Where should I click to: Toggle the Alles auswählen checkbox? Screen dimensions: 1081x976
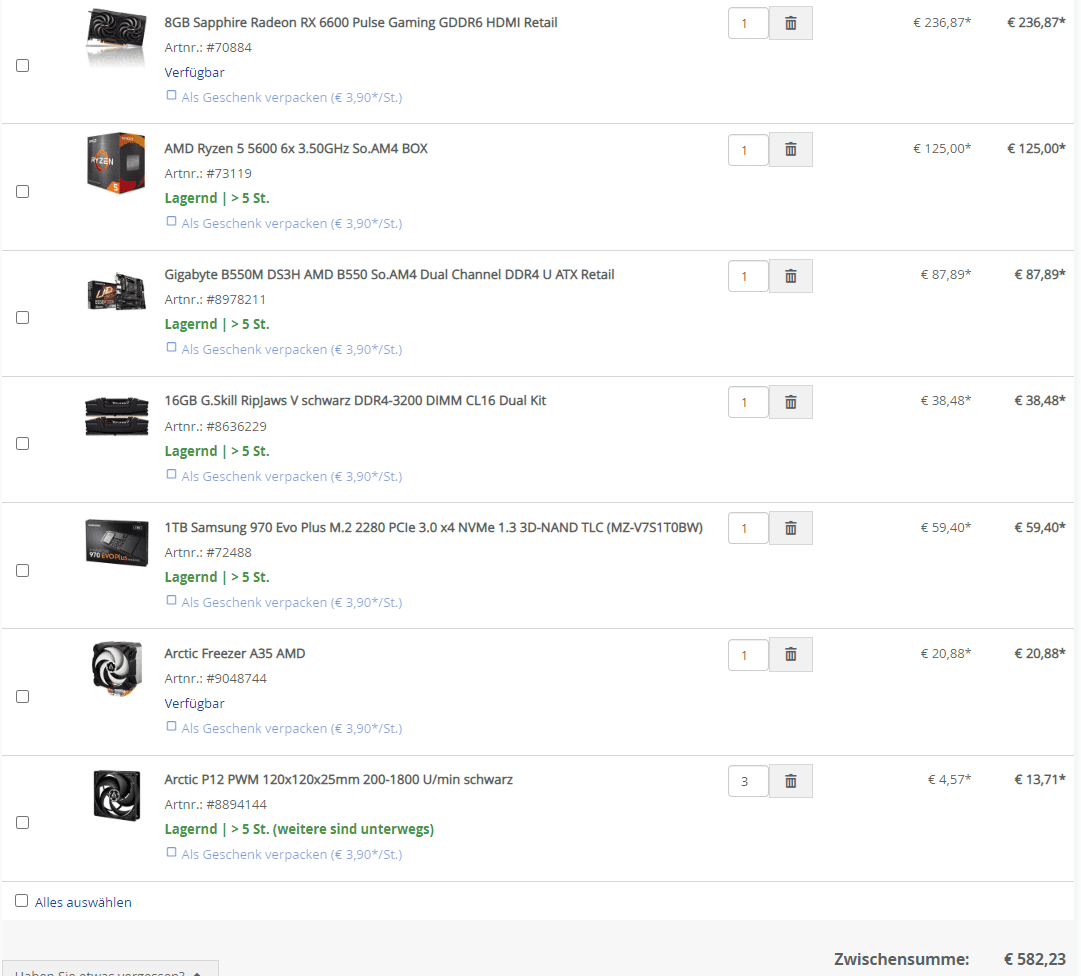pyautogui.click(x=22, y=901)
